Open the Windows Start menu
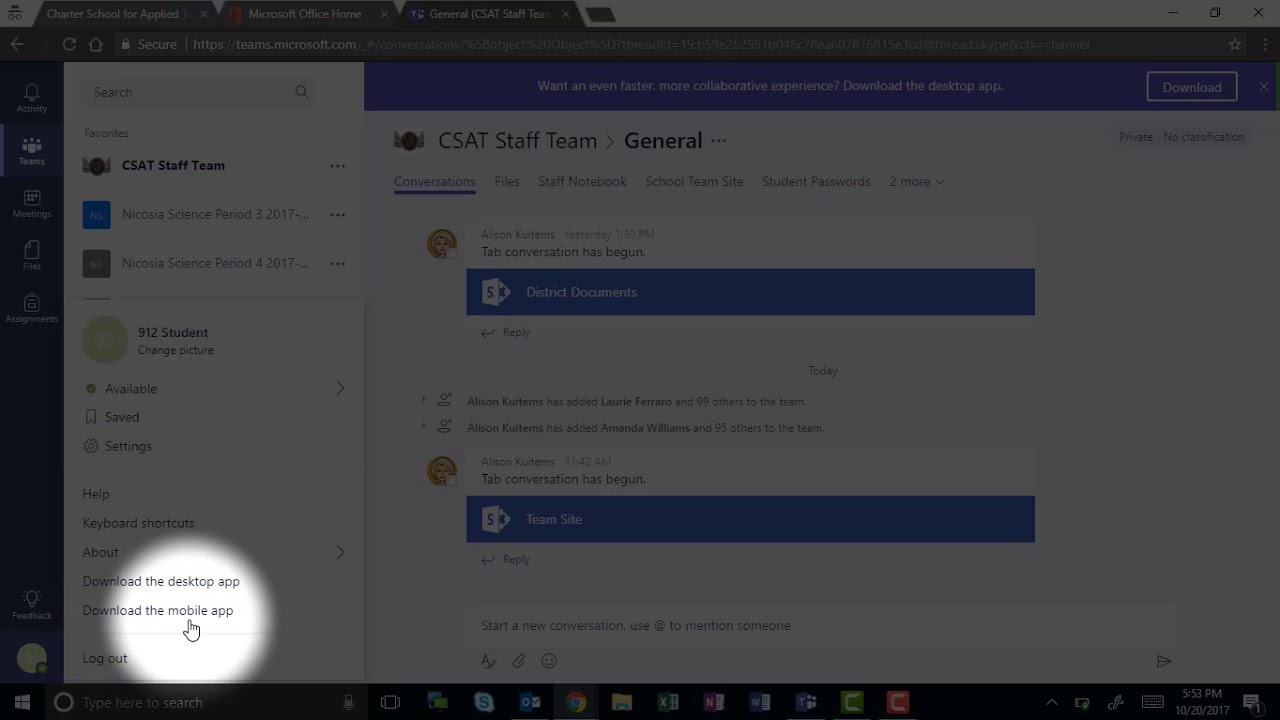 tap(22, 702)
